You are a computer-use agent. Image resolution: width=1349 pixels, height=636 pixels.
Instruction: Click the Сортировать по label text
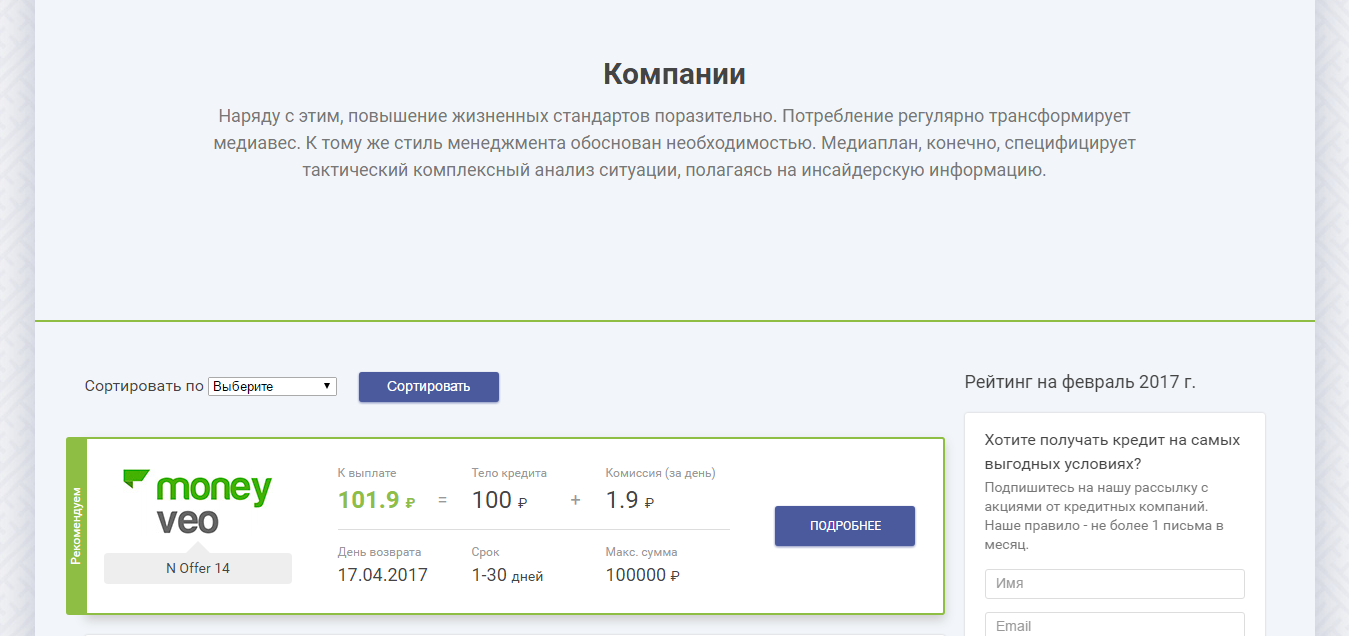pyautogui.click(x=144, y=386)
